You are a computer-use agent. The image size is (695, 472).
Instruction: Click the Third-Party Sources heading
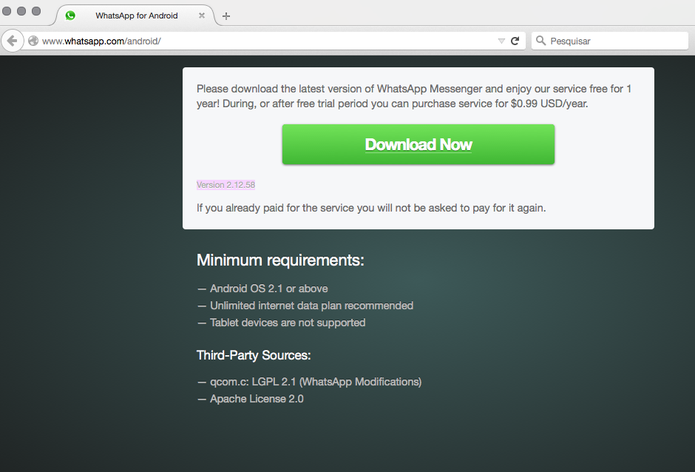tap(254, 355)
